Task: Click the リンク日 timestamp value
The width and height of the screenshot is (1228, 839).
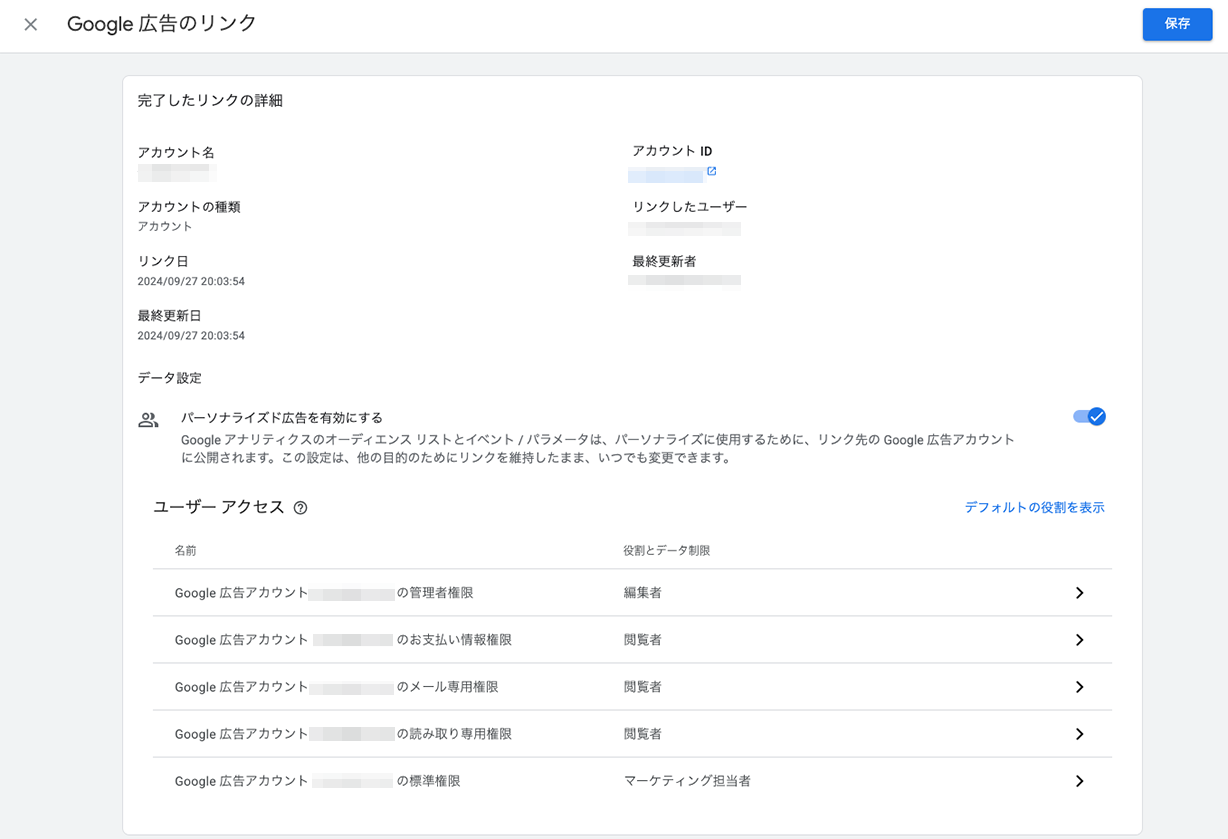Action: [x=191, y=282]
